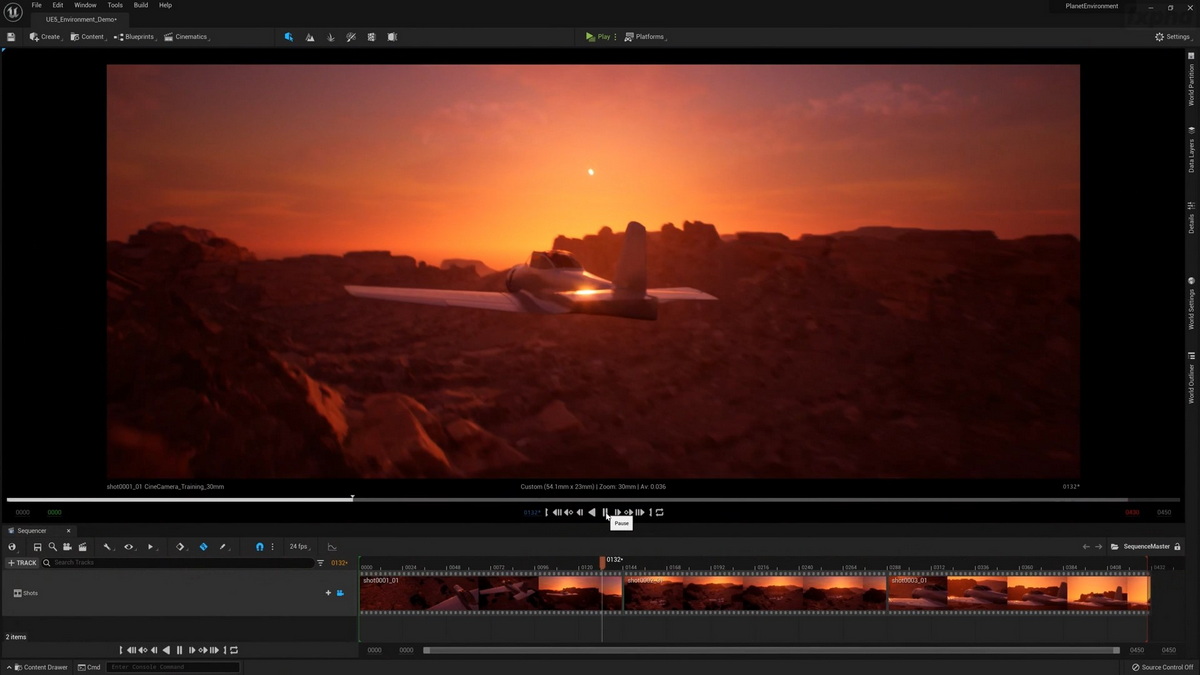The height and width of the screenshot is (675, 1200).
Task: Open Sequencer actions wrench dropdown
Action: [108, 547]
